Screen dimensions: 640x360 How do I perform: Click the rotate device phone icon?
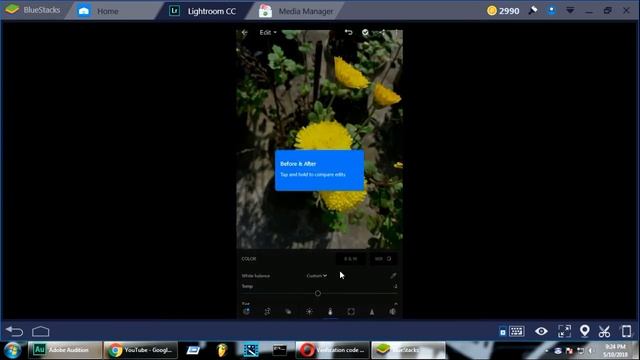click(626, 331)
